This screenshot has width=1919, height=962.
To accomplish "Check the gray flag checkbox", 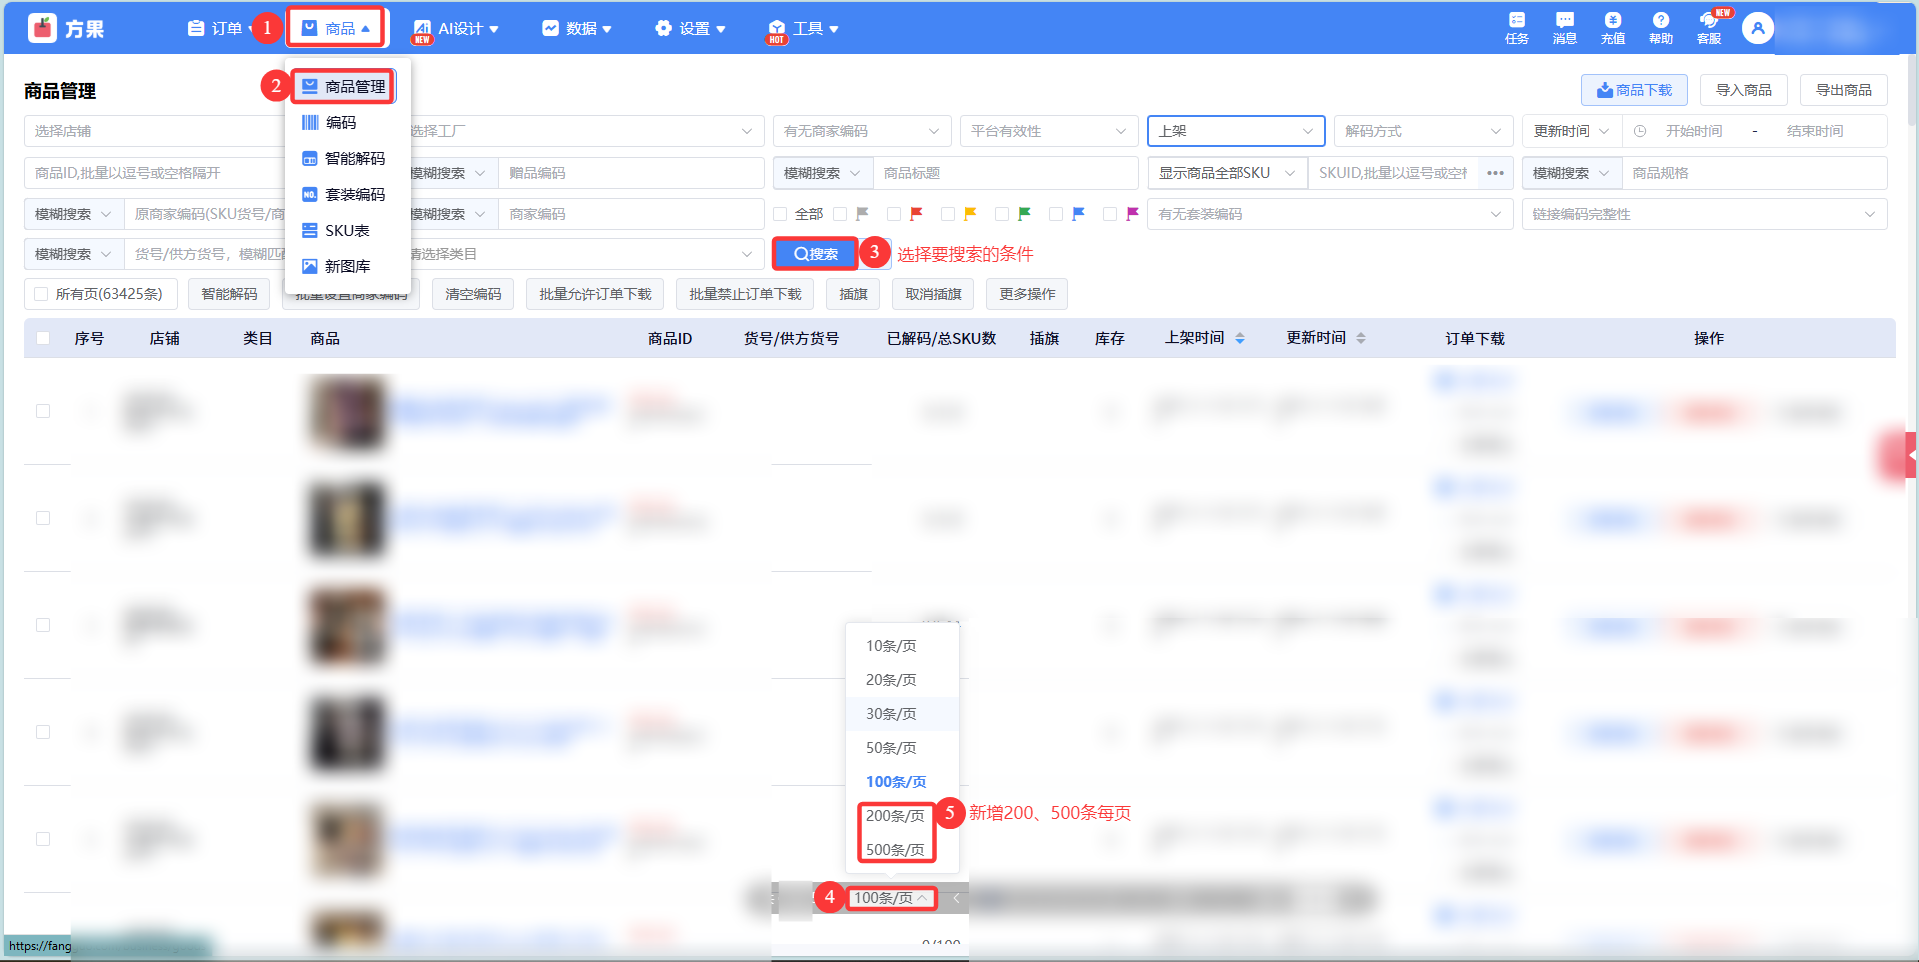I will [x=840, y=214].
